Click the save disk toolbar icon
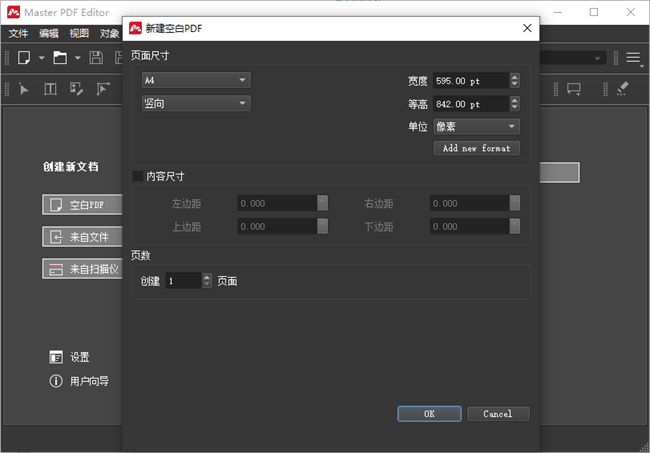Viewport: 650px width, 453px height. pos(96,58)
